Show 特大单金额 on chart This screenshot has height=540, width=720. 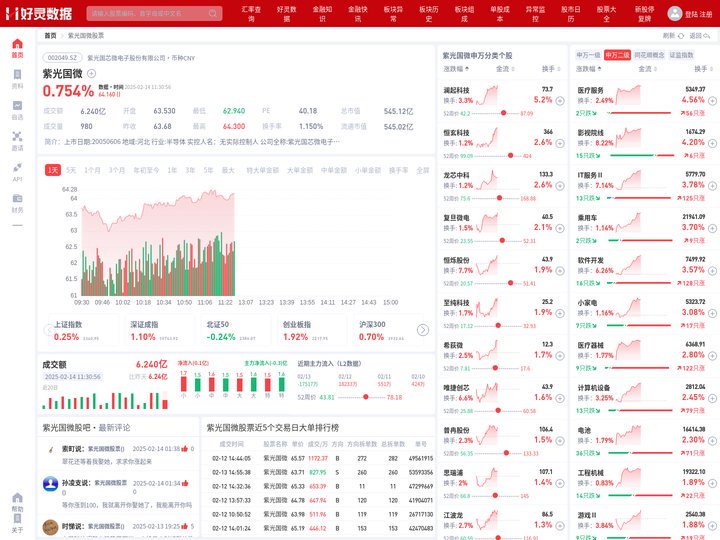pos(262,170)
